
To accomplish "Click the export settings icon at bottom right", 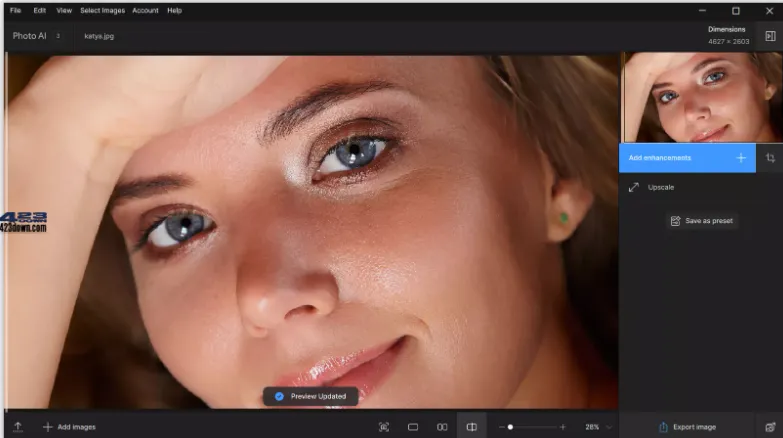I will (770, 427).
